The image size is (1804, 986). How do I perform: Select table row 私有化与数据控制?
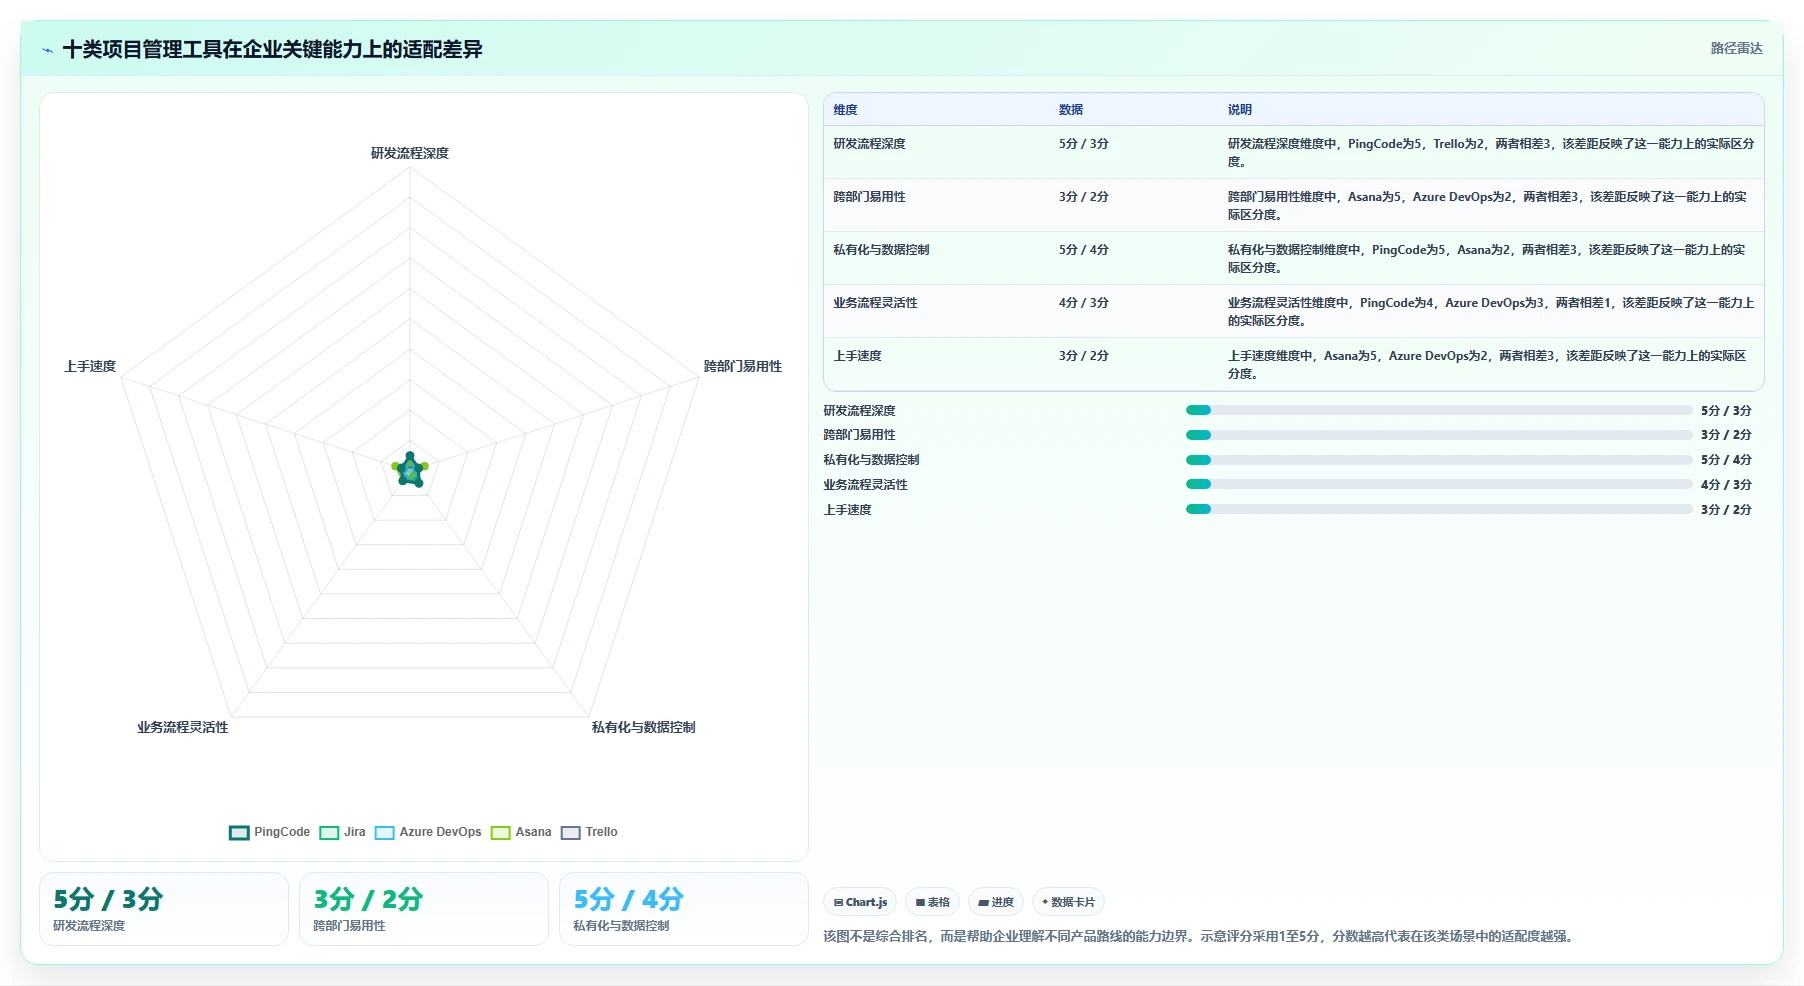tap(1293, 258)
